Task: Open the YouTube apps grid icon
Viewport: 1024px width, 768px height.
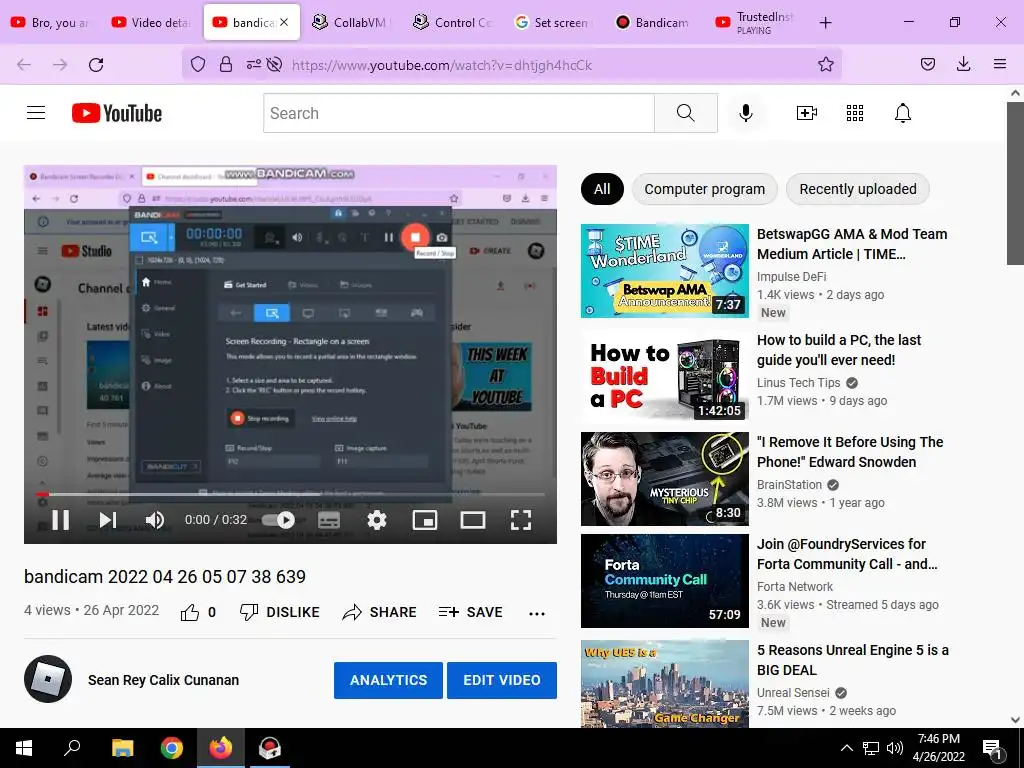Action: tap(855, 113)
